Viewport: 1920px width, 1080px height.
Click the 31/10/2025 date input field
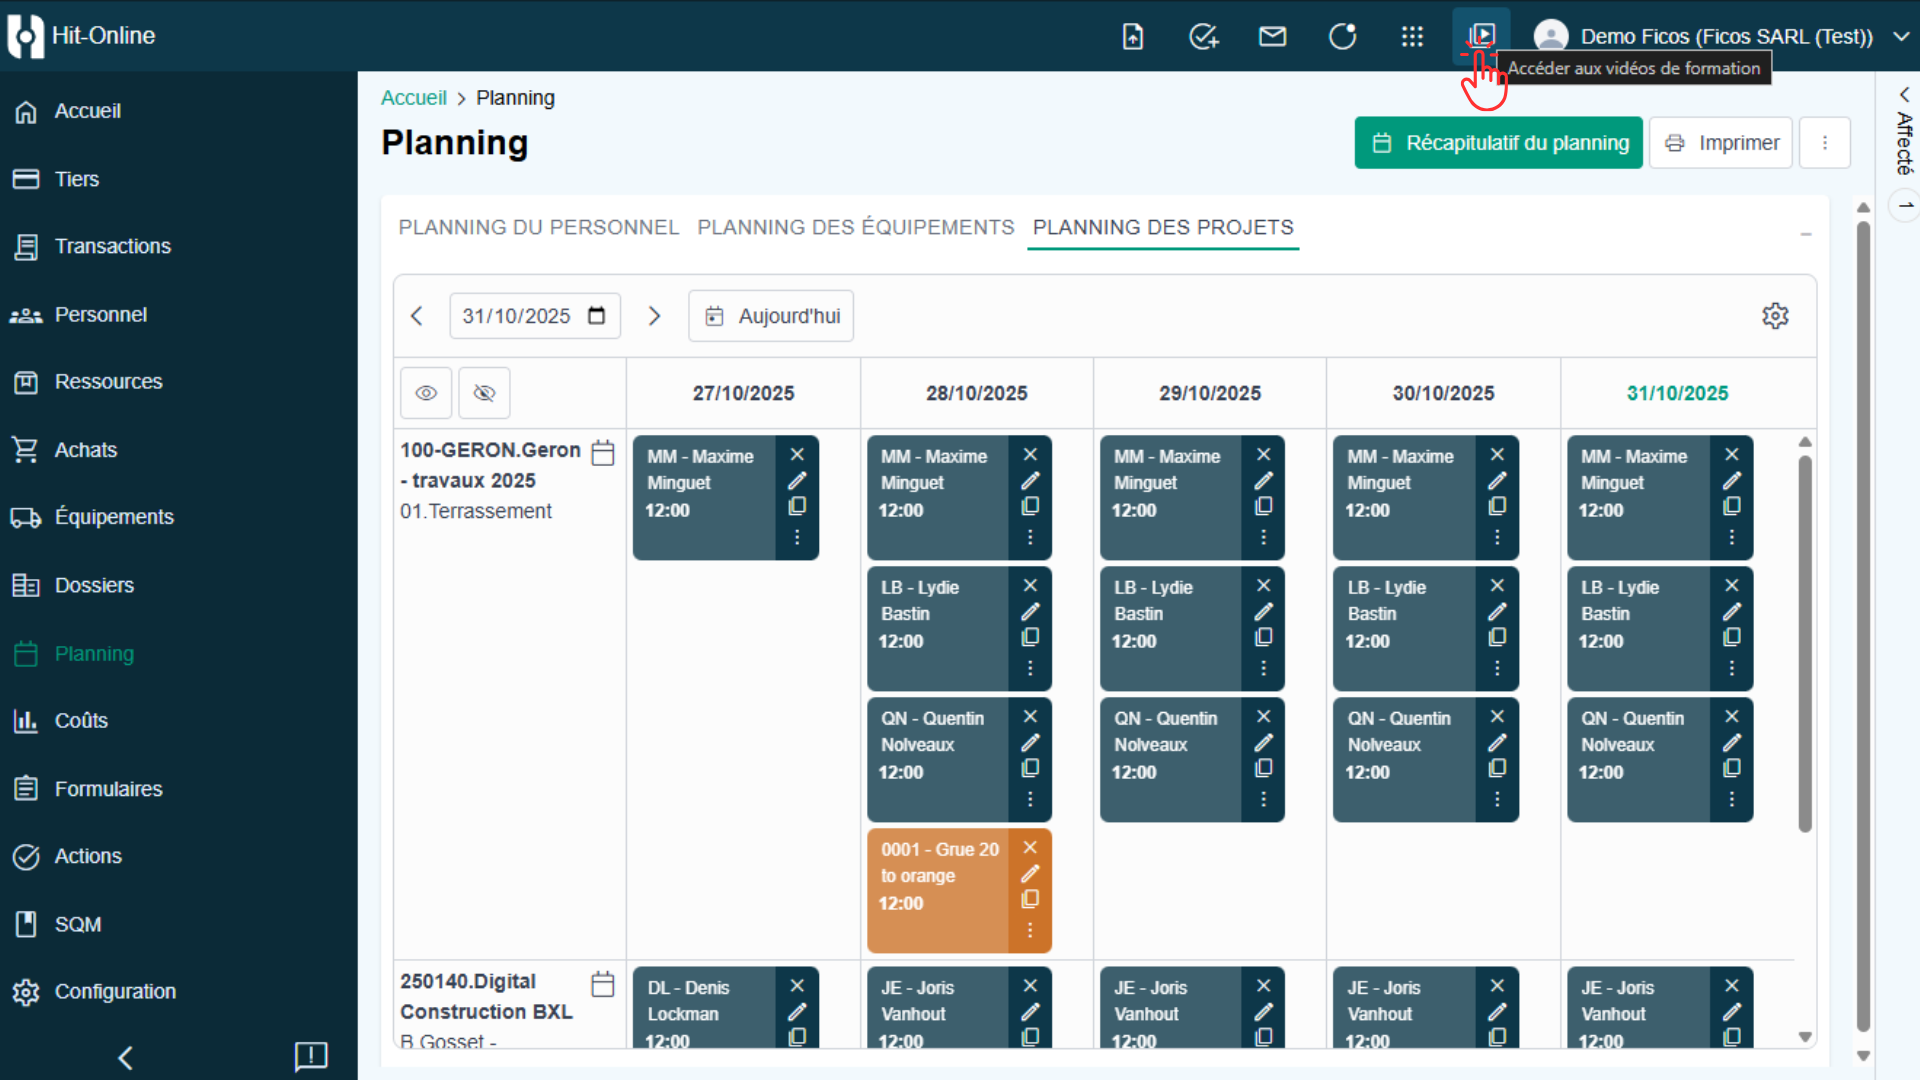(x=517, y=316)
